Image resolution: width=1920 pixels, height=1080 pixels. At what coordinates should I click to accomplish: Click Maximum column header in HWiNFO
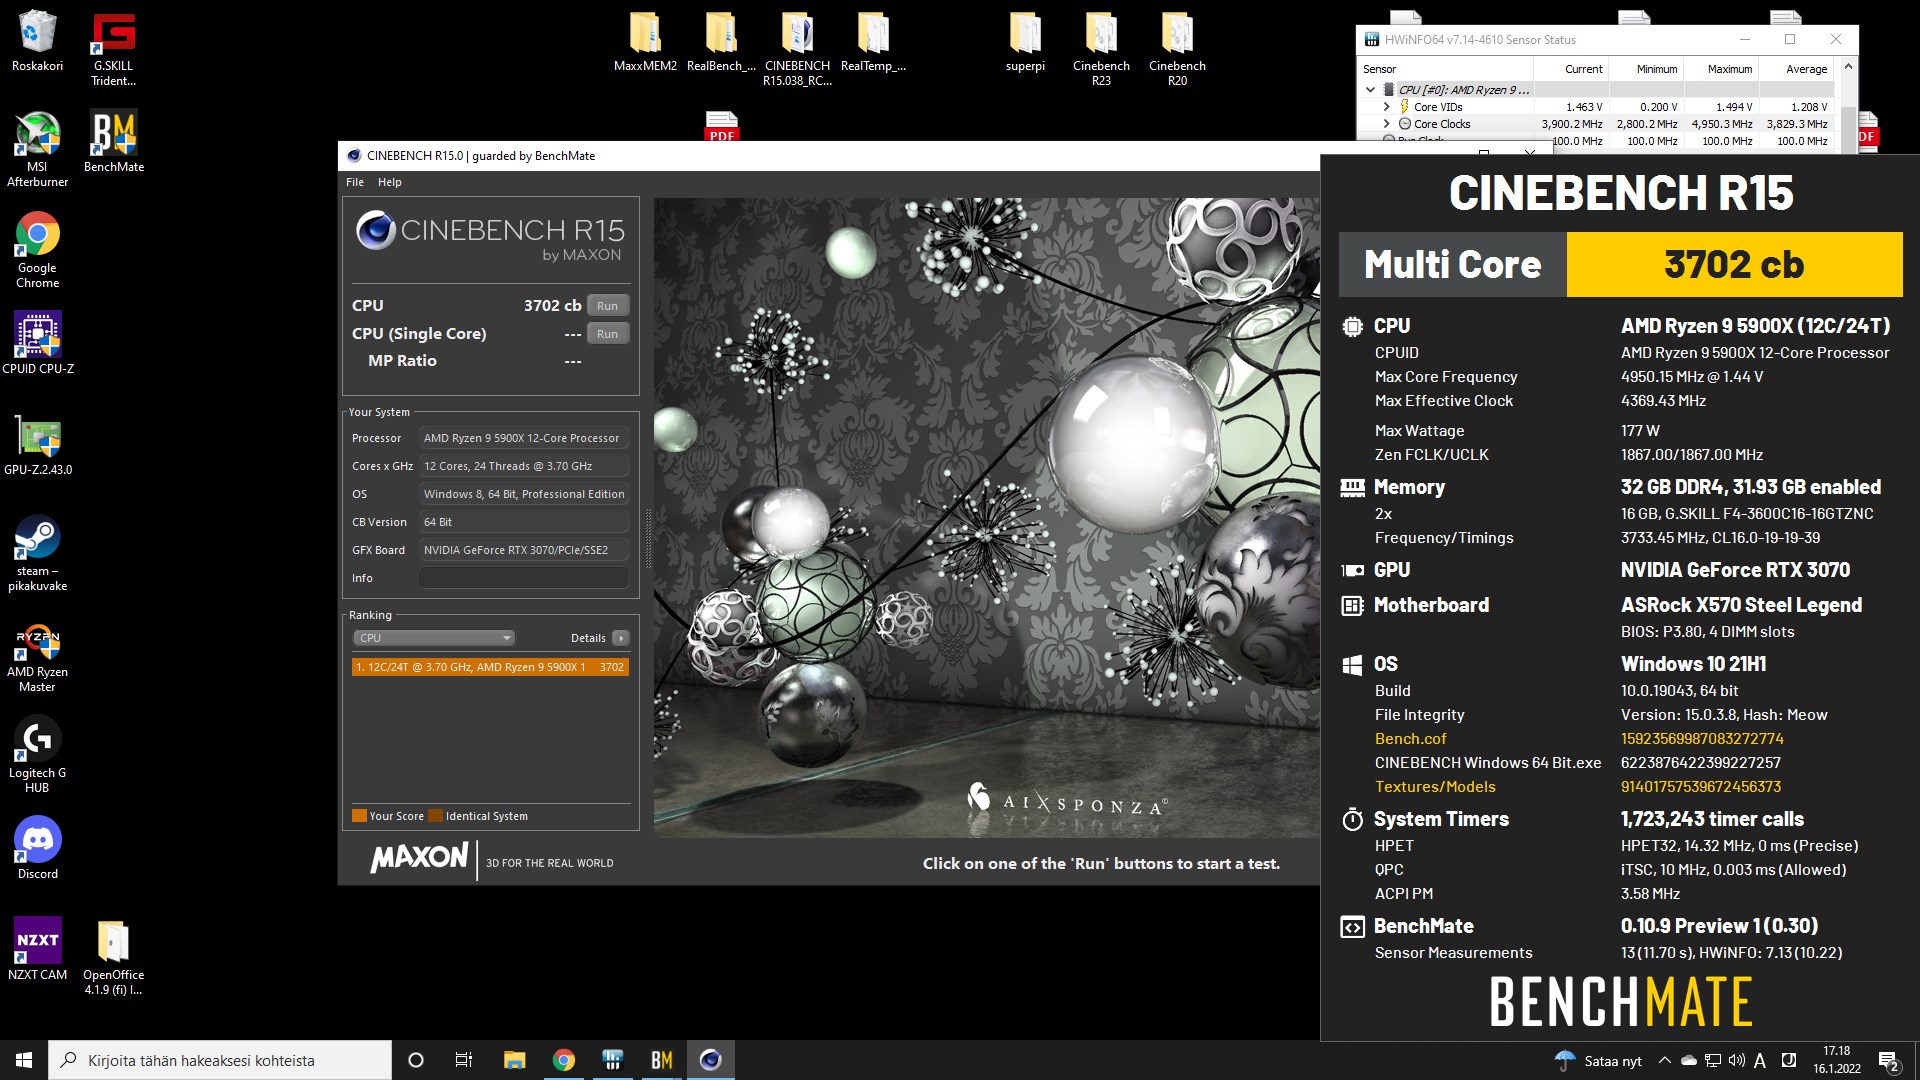click(1729, 69)
